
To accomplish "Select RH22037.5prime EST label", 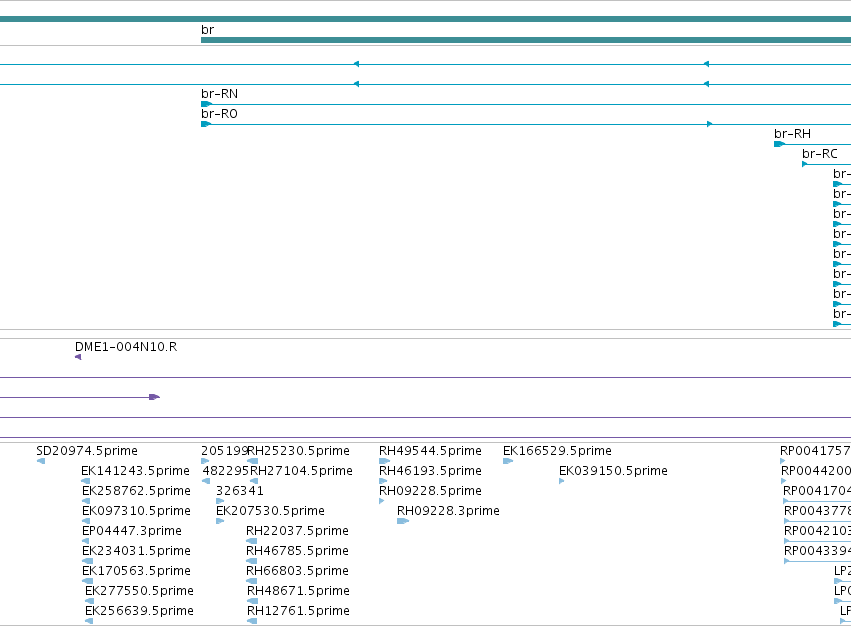I will tap(297, 531).
